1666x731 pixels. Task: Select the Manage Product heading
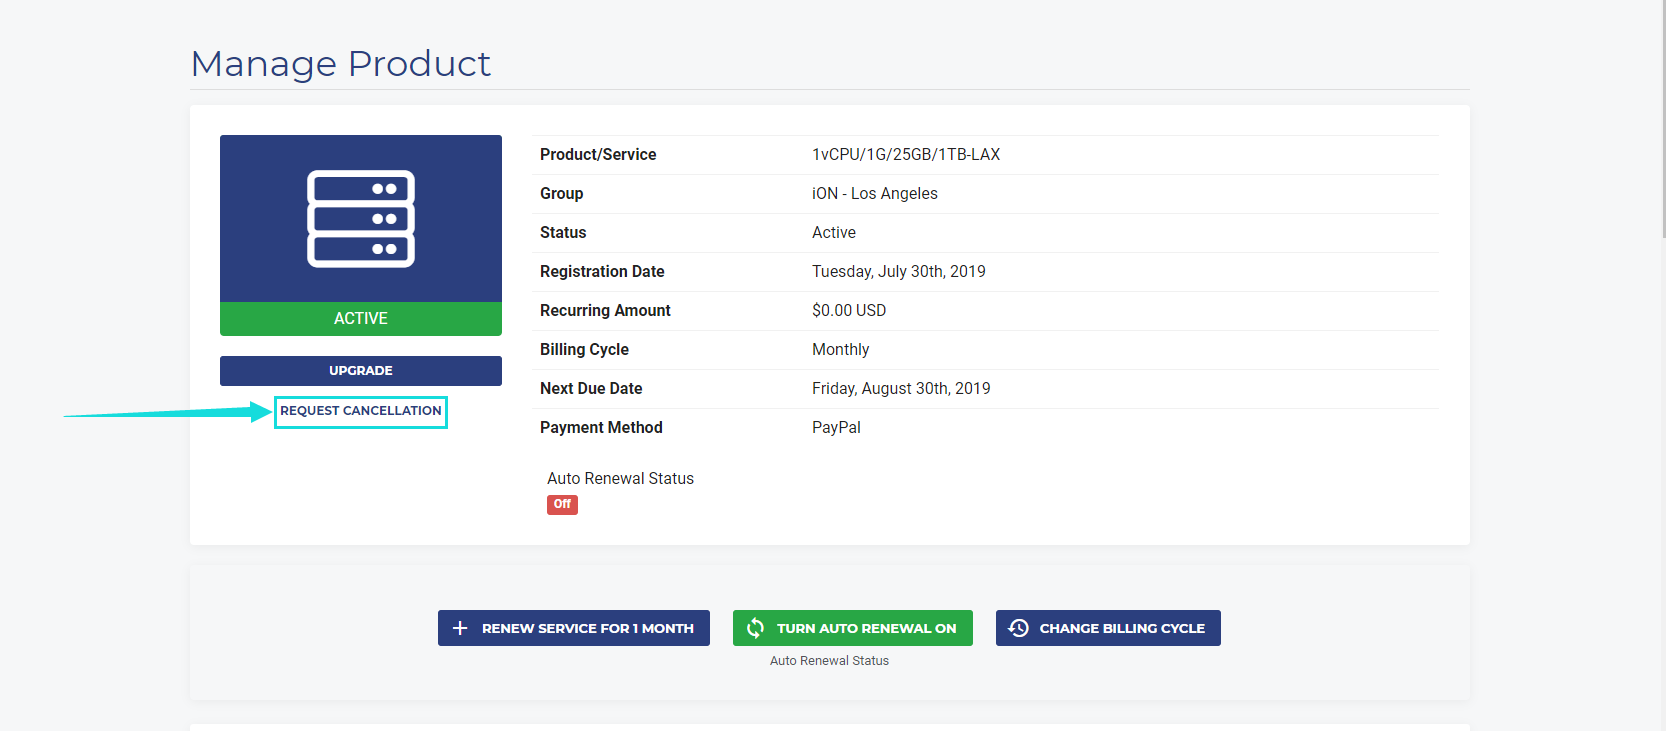click(341, 63)
